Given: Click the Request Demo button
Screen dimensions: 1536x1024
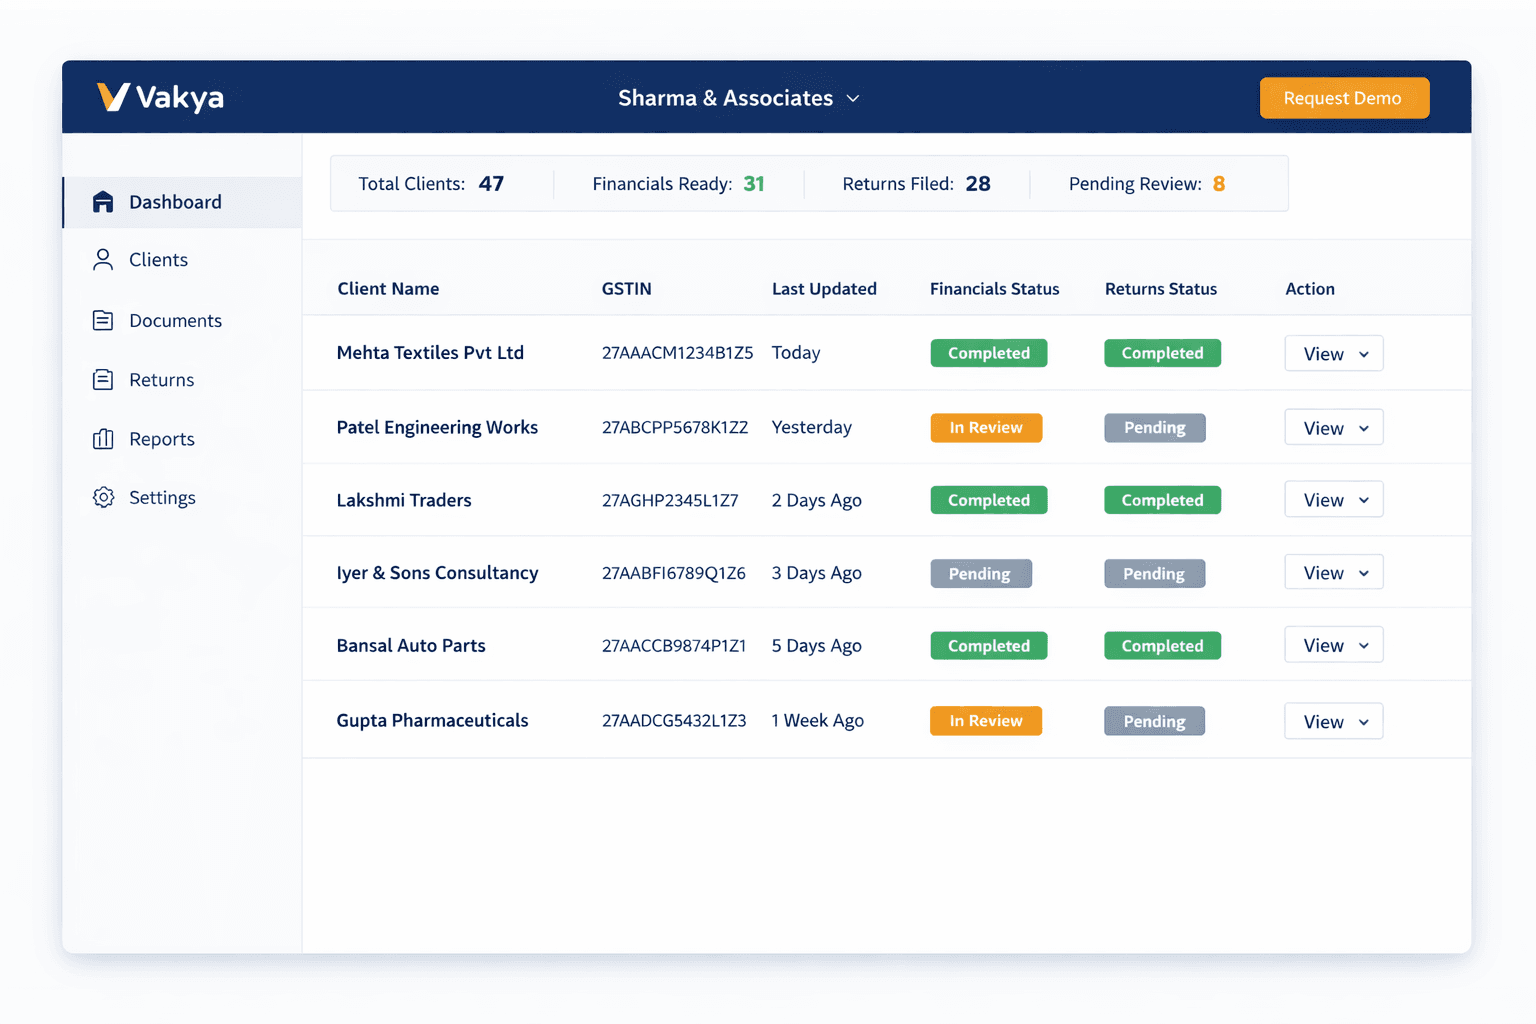Looking at the screenshot, I should click(1344, 98).
